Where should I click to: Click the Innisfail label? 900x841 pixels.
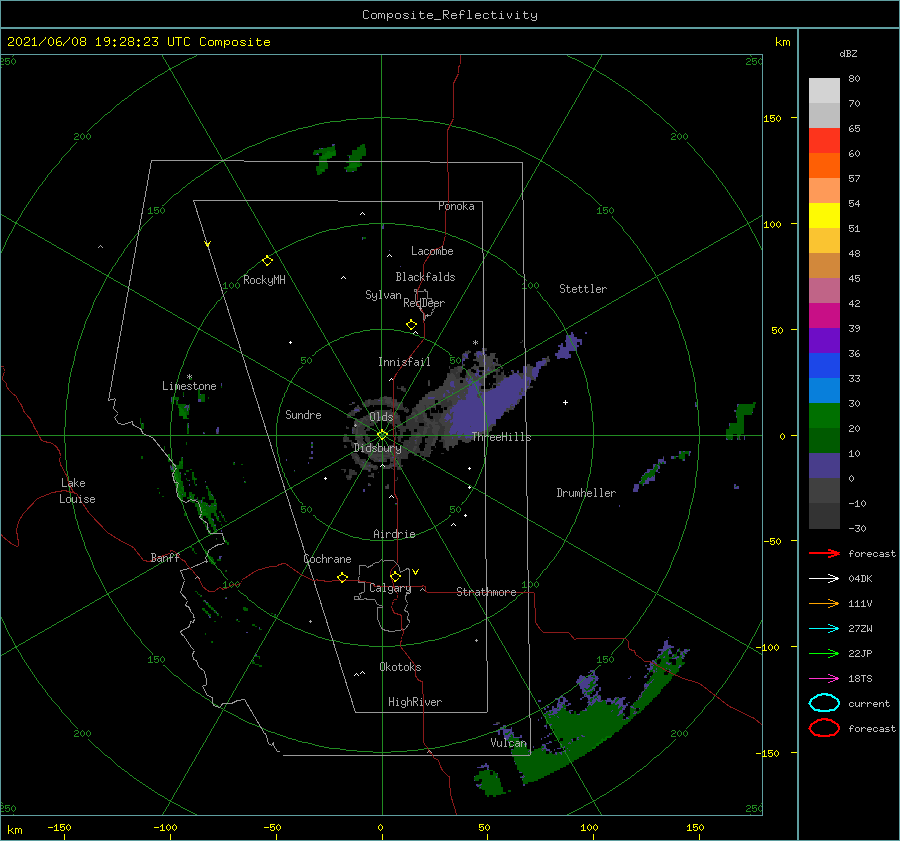(x=404, y=362)
